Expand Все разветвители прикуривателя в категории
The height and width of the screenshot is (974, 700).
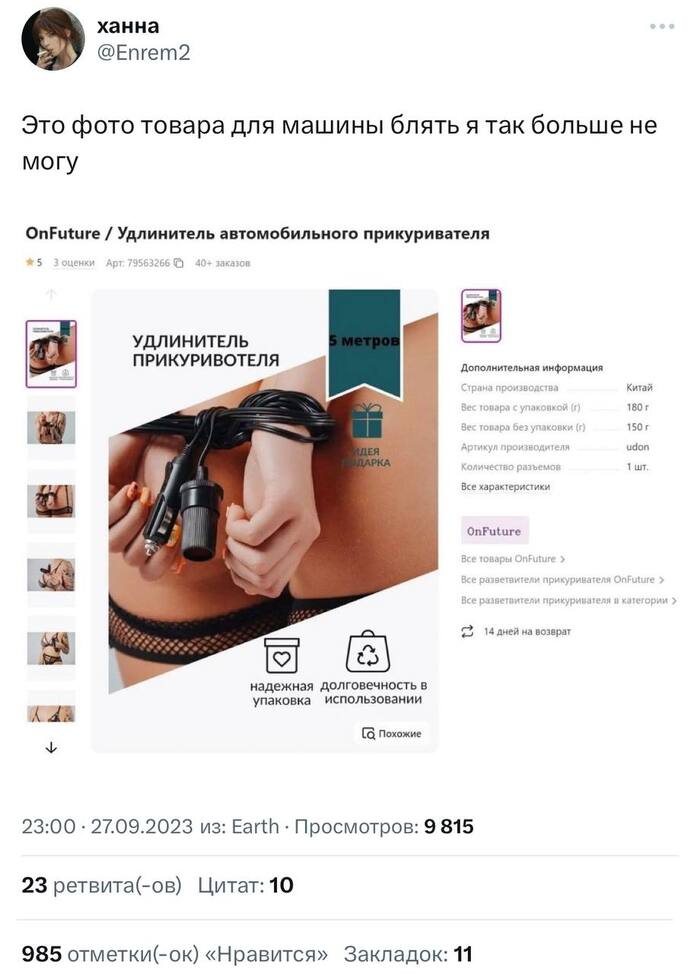pos(568,601)
